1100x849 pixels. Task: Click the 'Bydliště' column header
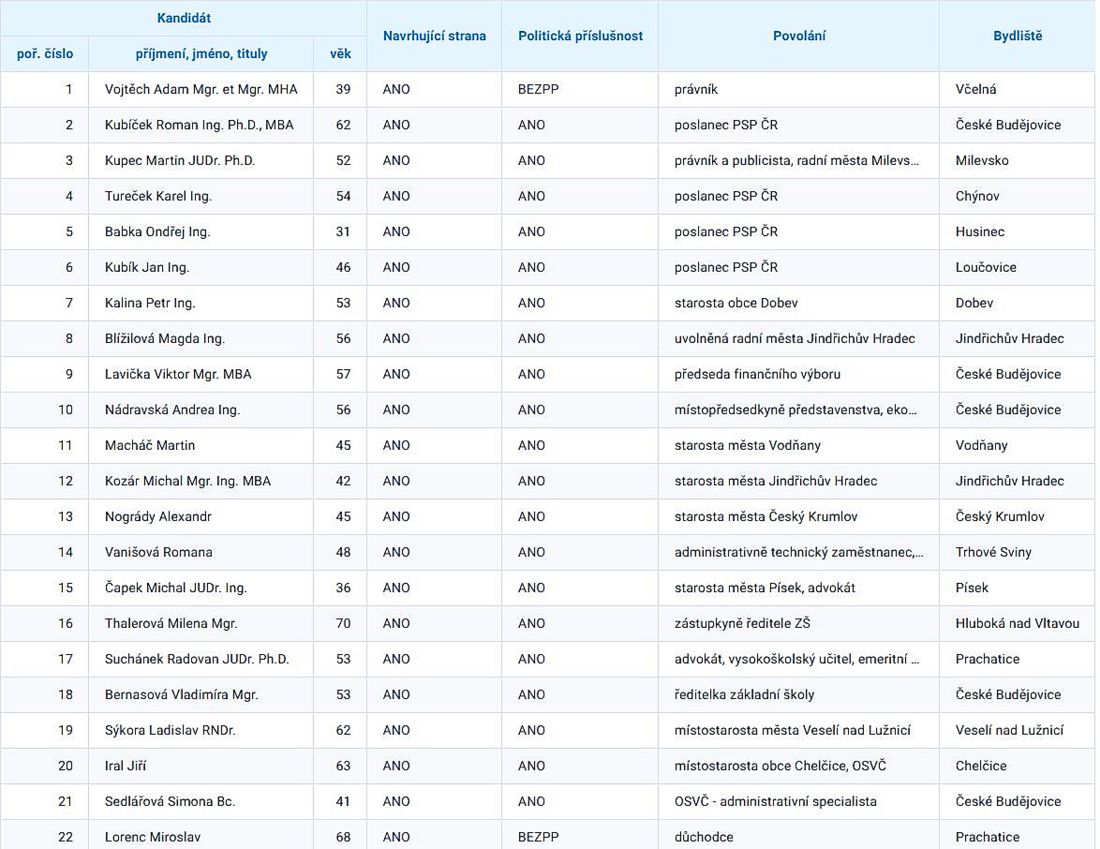[1018, 36]
